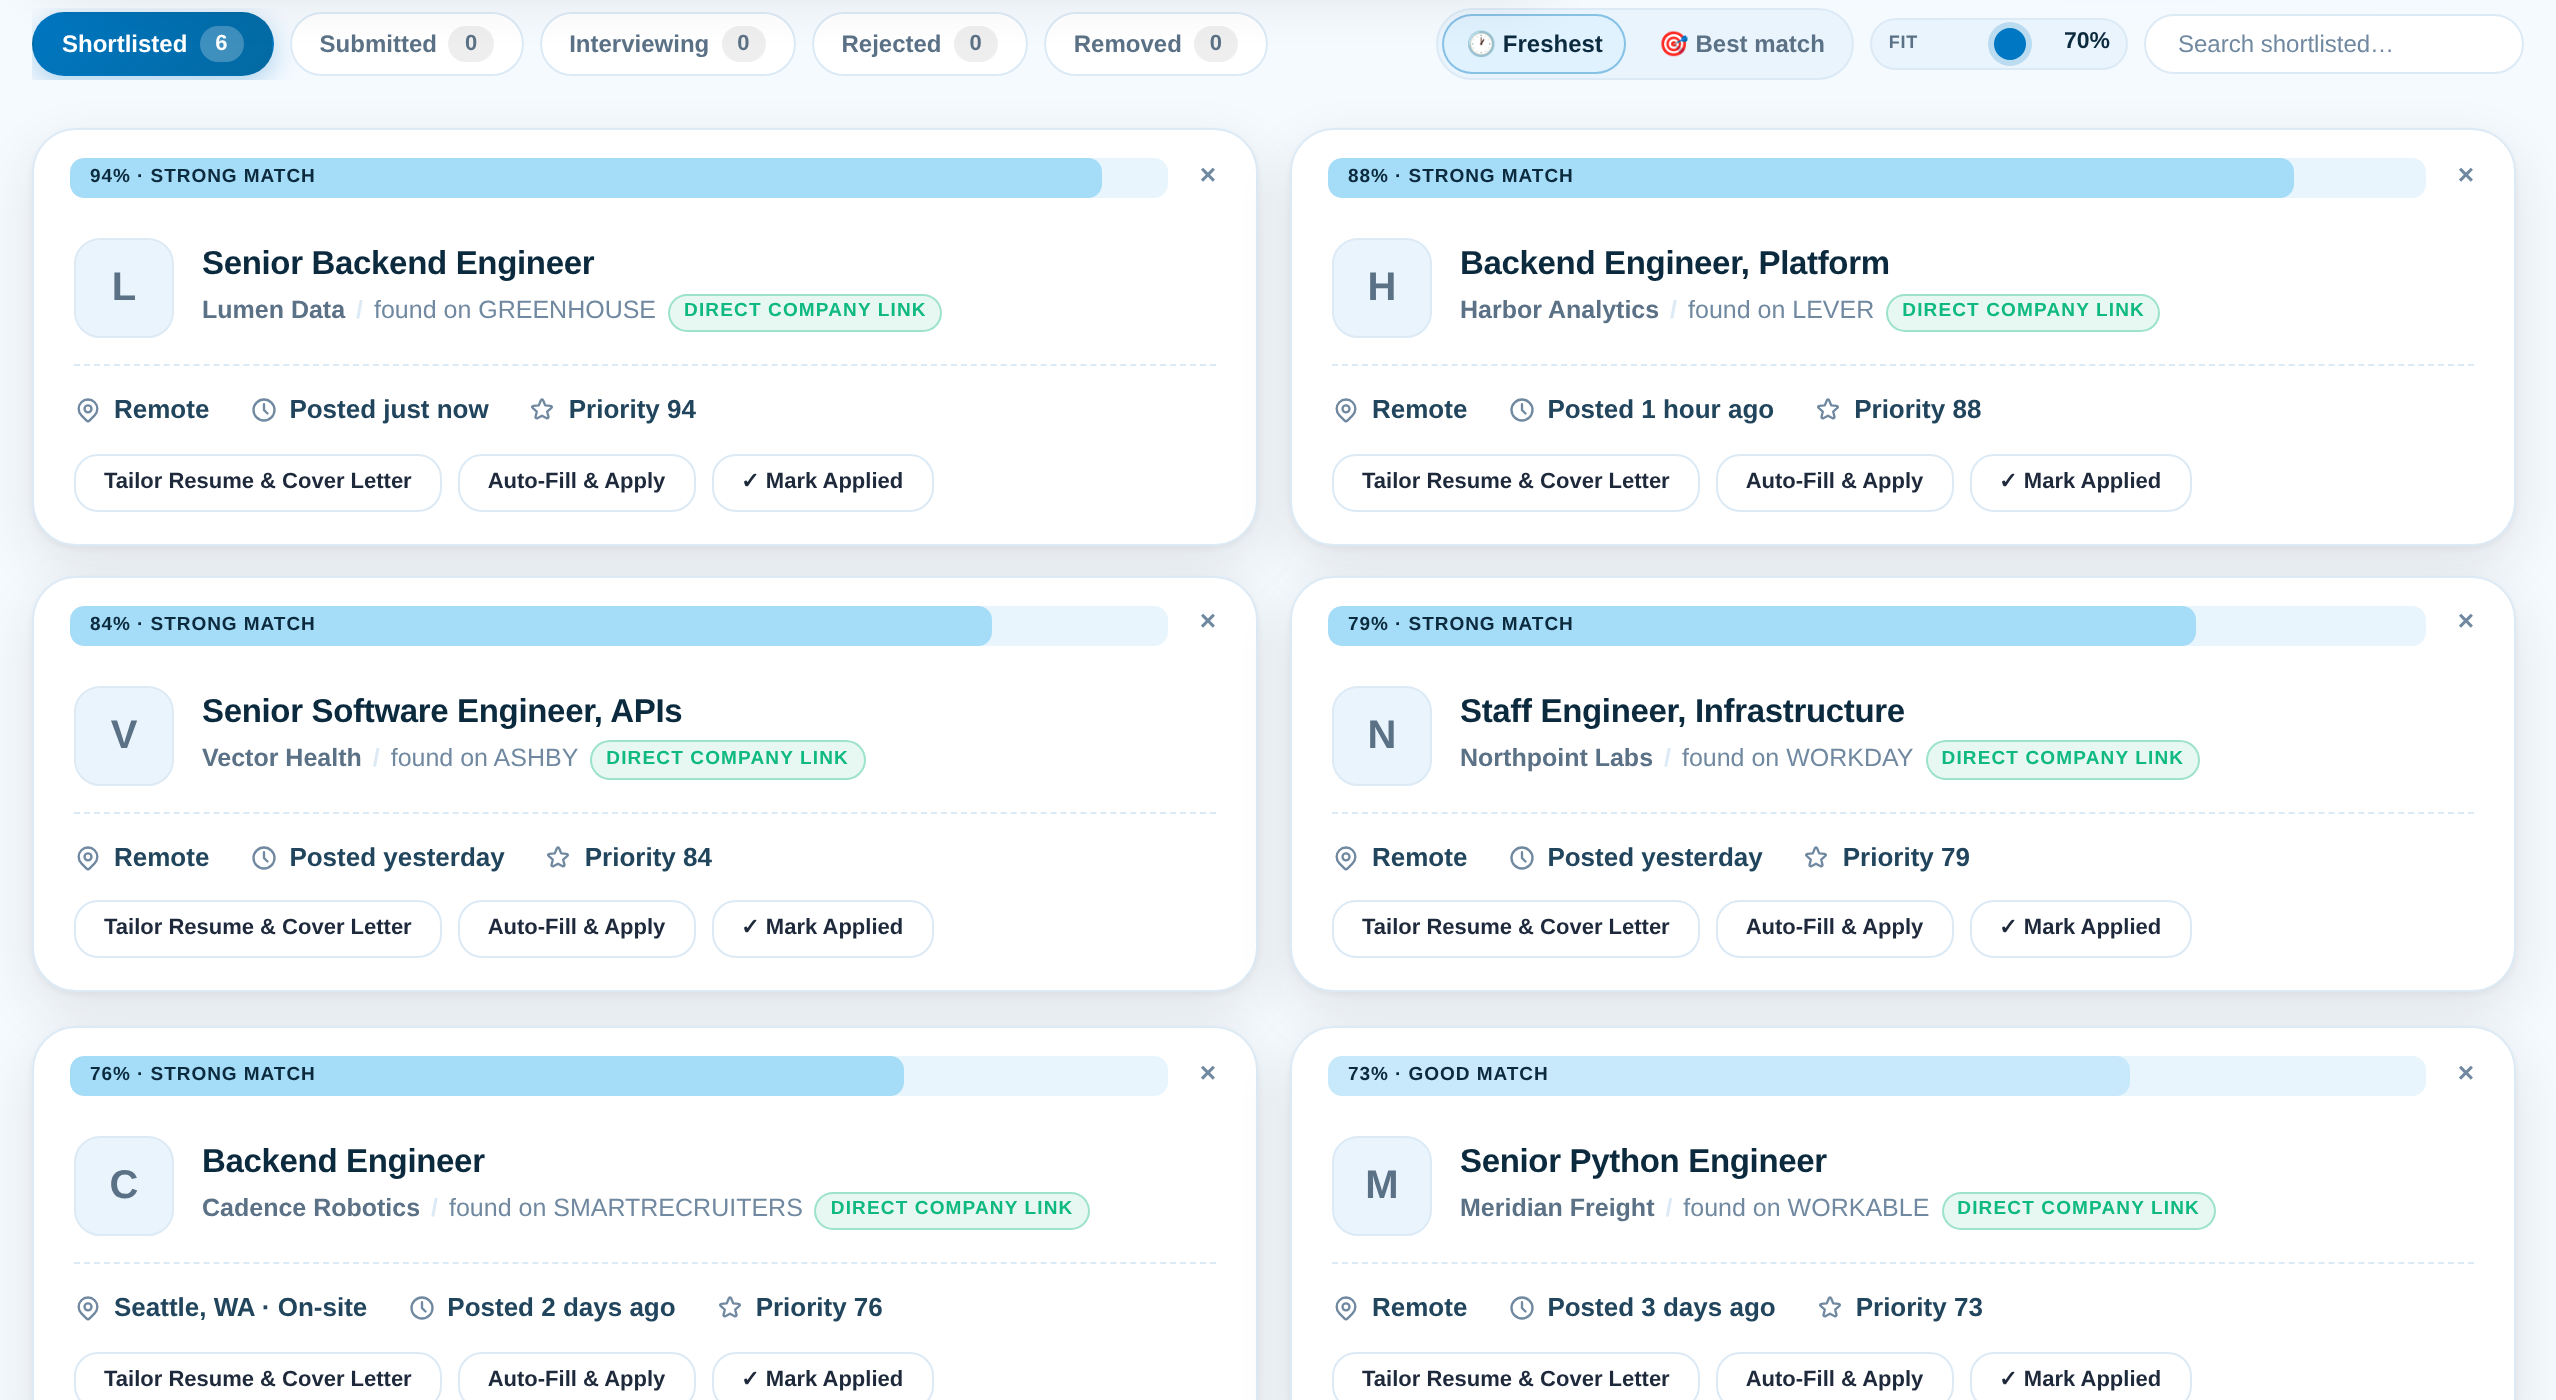Click location pin on Lumen Data card
This screenshot has height=1400, width=2556.
(88, 410)
